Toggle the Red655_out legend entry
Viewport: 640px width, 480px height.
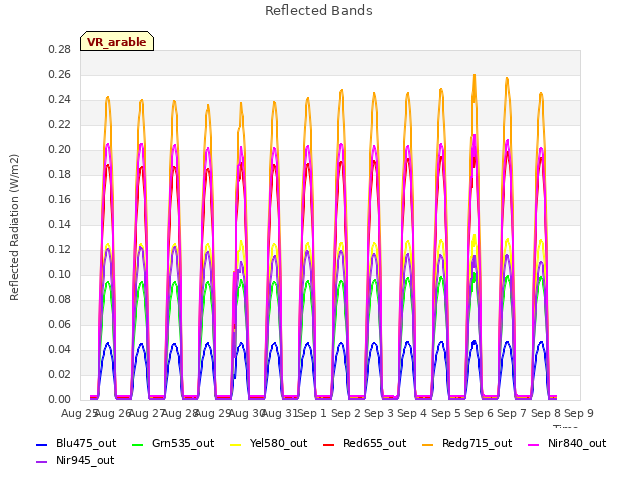point(365,444)
